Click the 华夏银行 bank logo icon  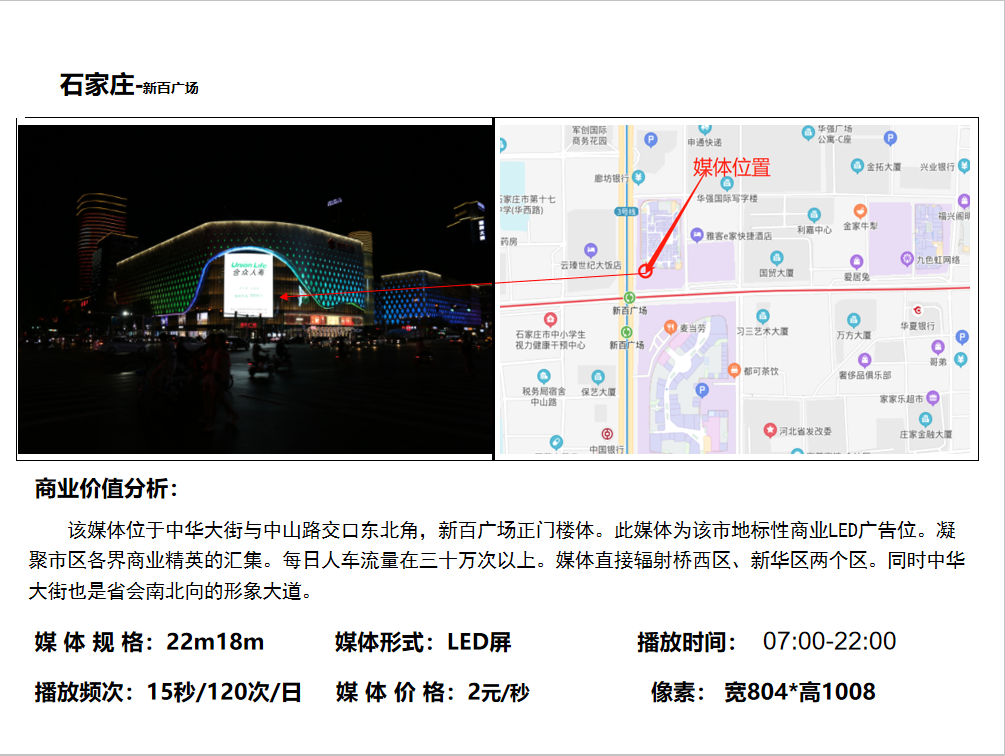click(x=918, y=311)
